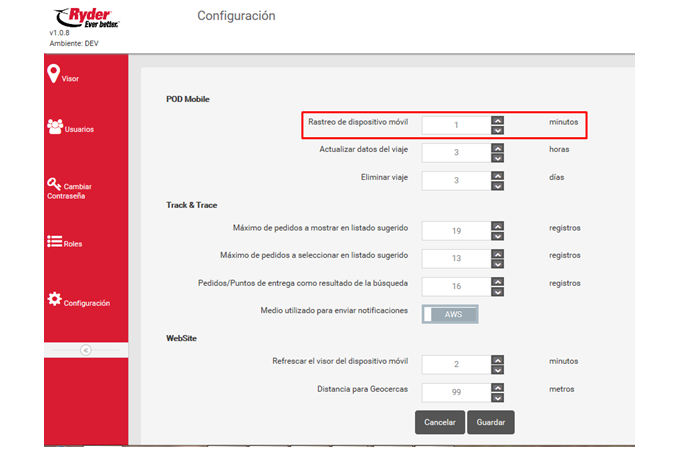
Task: Increase Eliminar viaje days value
Action: [x=497, y=175]
